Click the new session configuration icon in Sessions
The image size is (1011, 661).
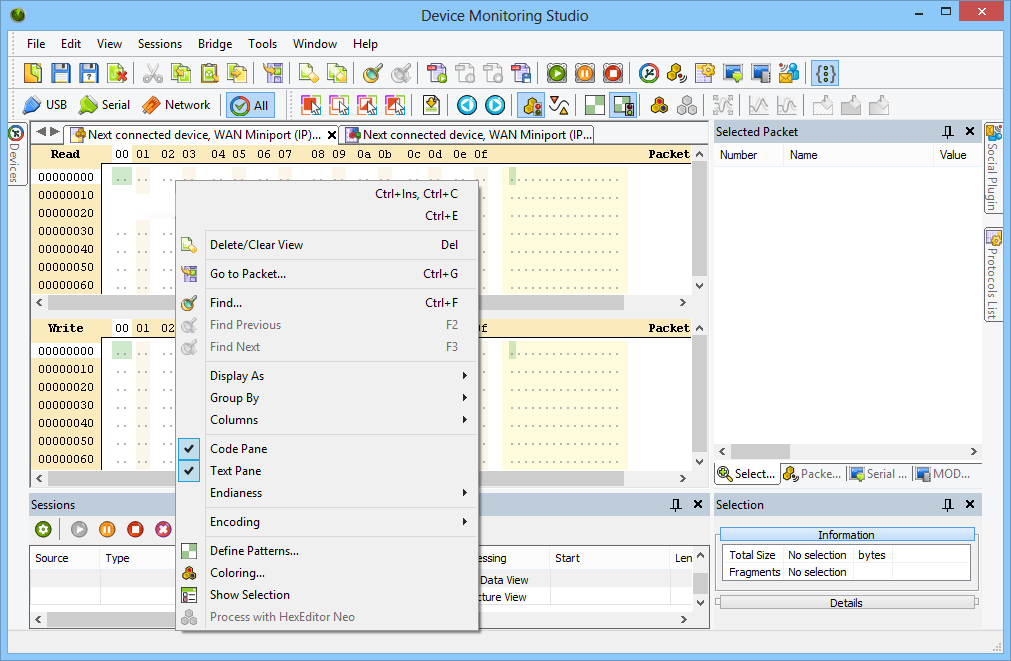[x=43, y=529]
